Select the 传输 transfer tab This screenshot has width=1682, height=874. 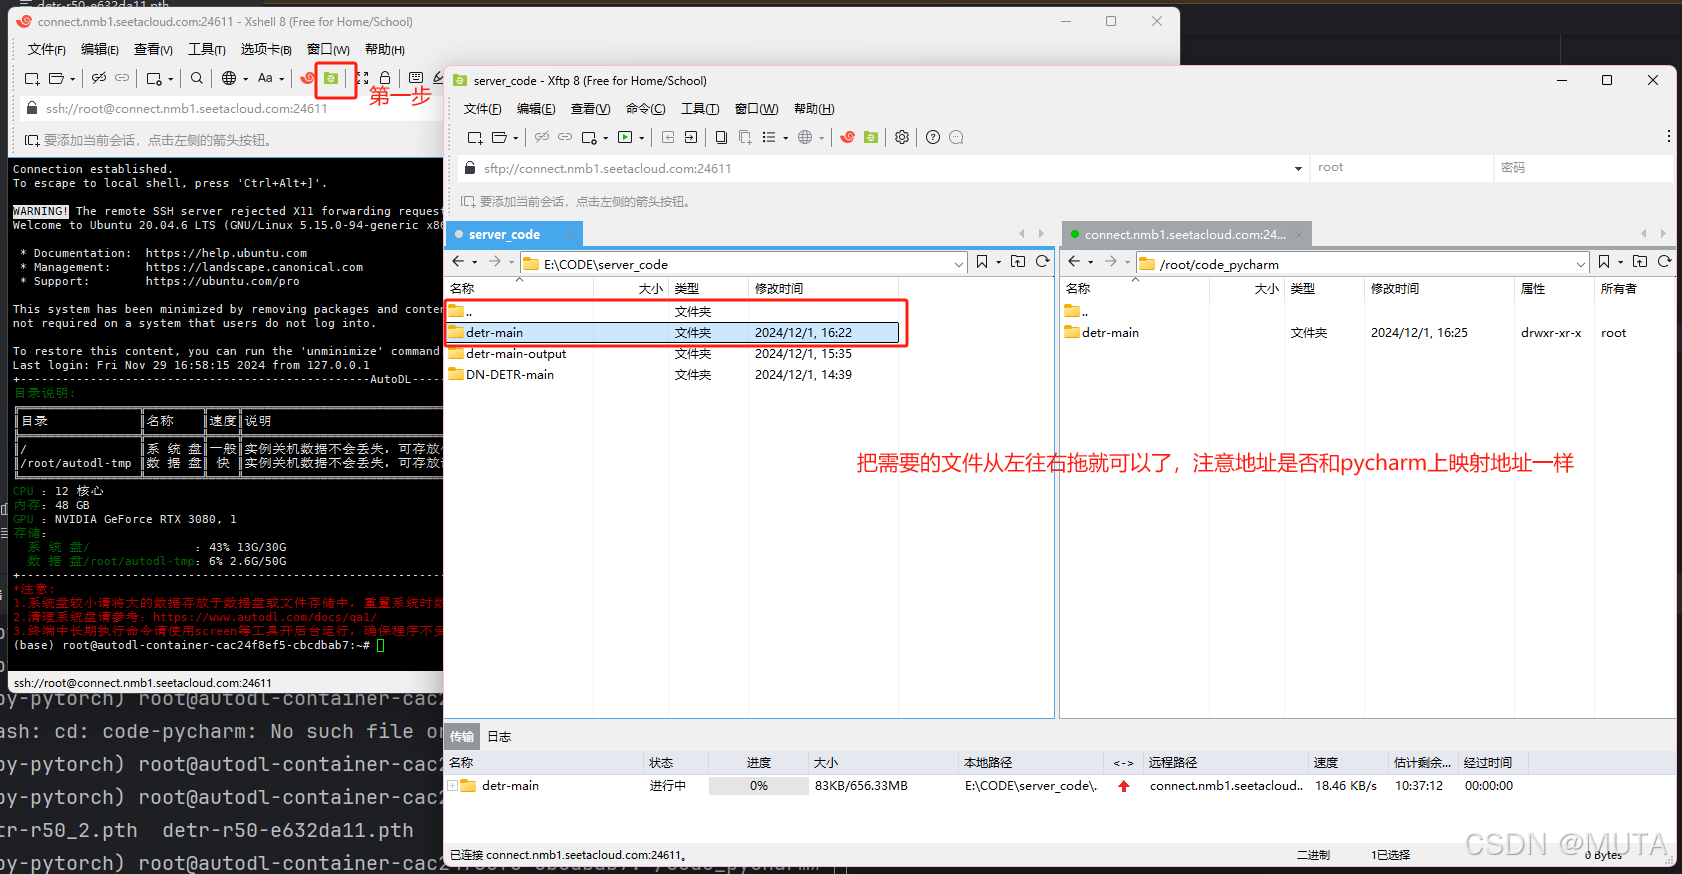click(462, 736)
